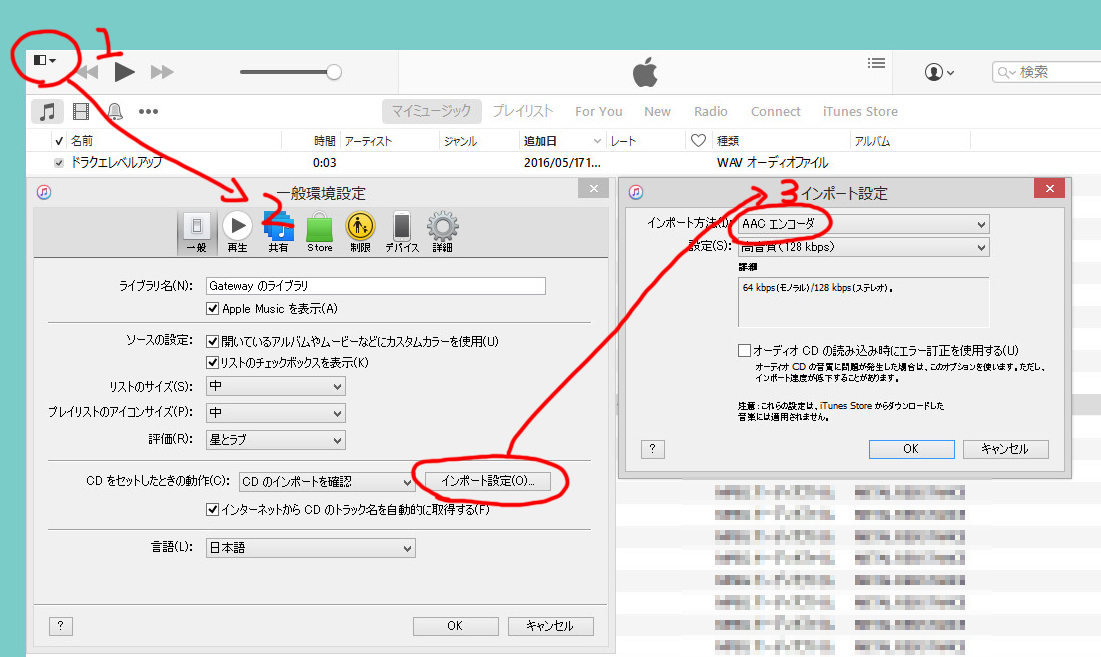Open the 評価 星とラブ dropdown
The image size is (1101, 657).
click(275, 439)
